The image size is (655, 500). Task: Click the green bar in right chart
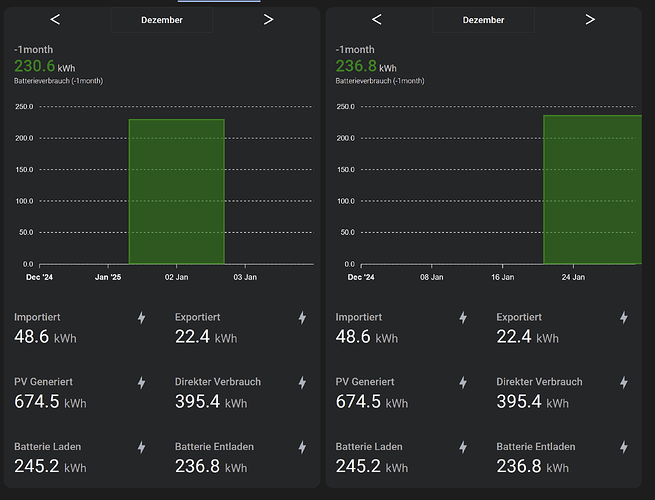click(x=592, y=189)
